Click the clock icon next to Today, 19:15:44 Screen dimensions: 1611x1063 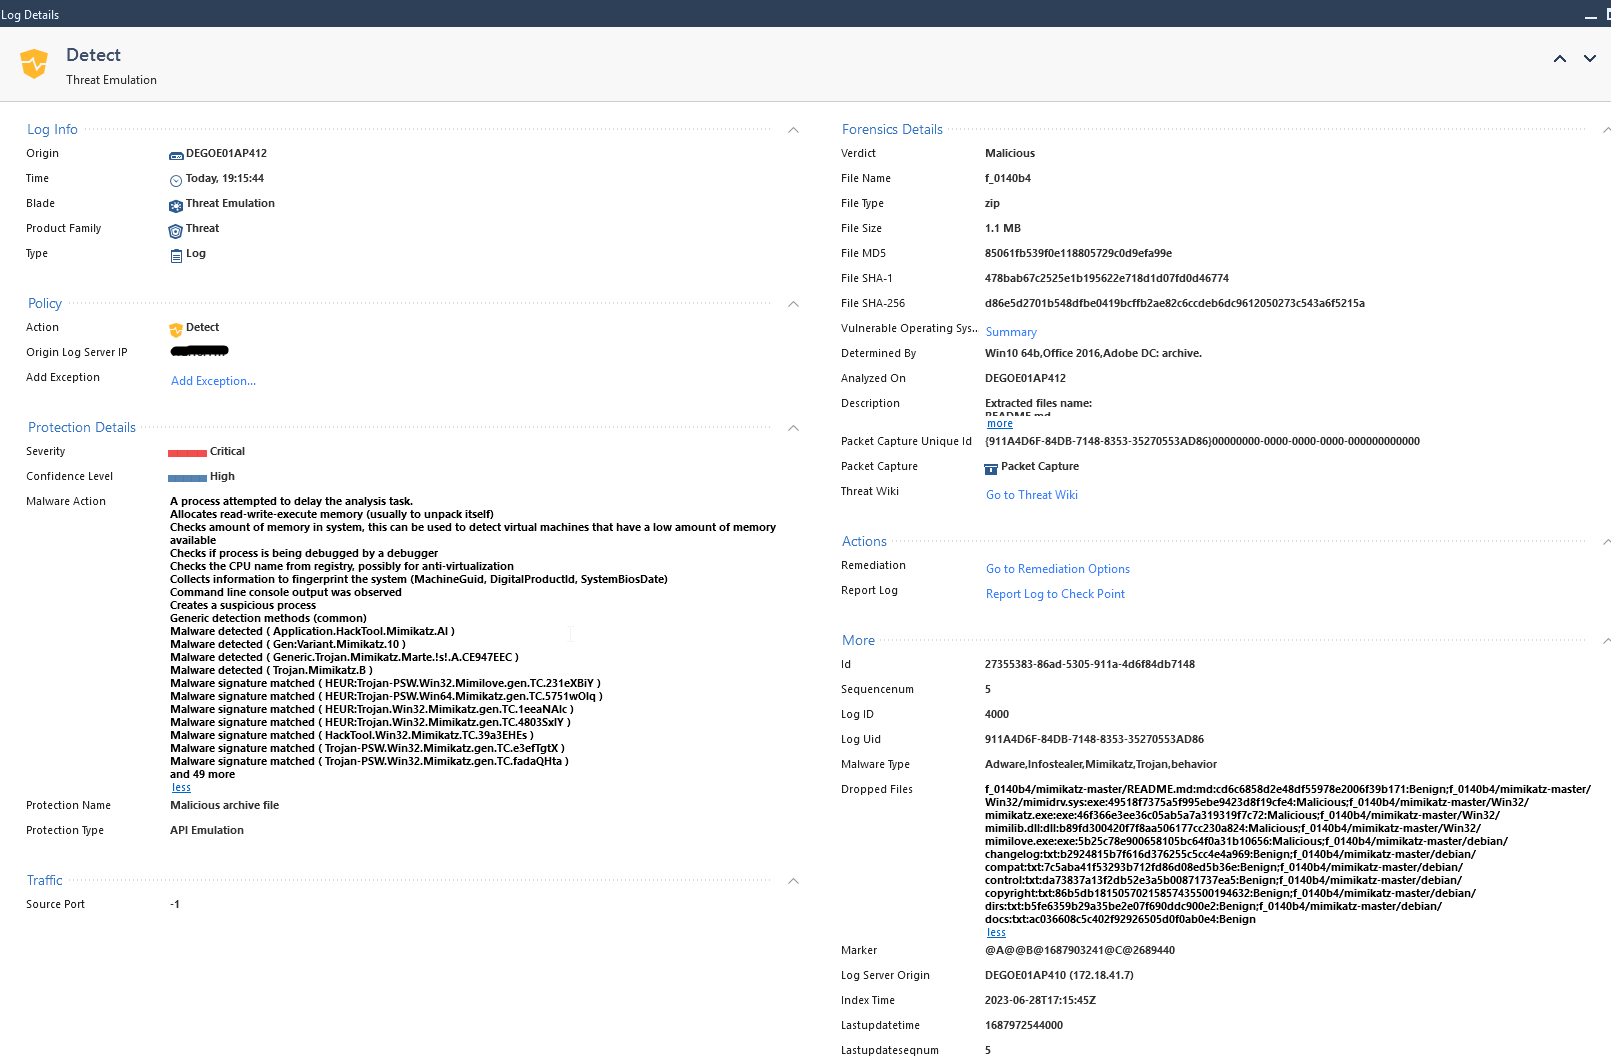point(176,178)
